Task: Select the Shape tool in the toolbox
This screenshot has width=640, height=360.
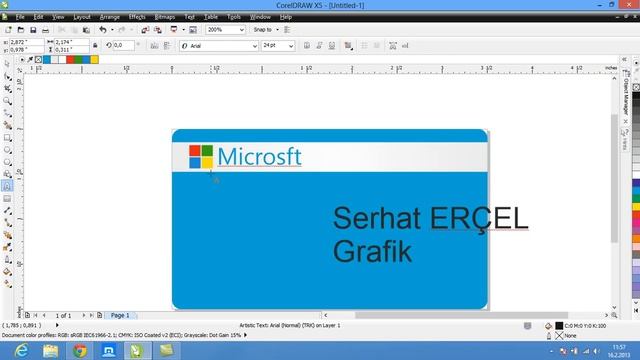Action: click(7, 77)
